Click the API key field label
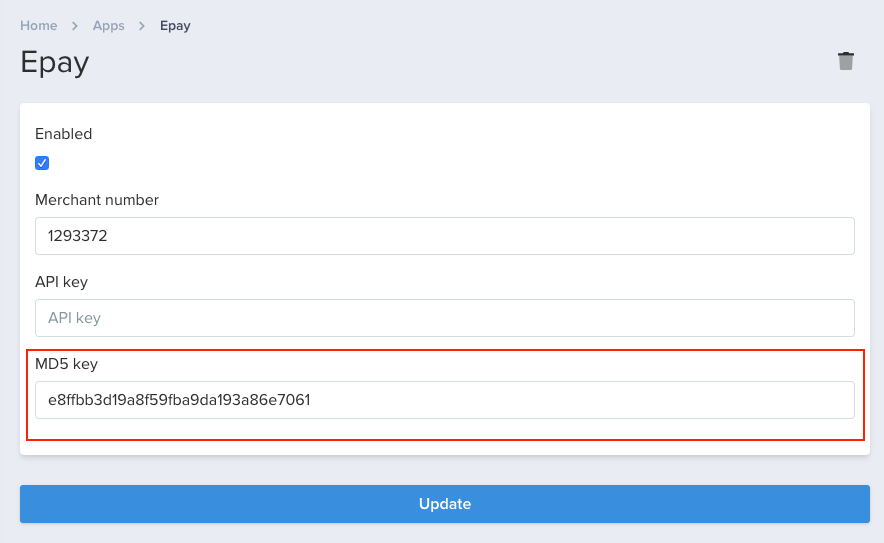Viewport: 884px width, 543px height. [61, 282]
